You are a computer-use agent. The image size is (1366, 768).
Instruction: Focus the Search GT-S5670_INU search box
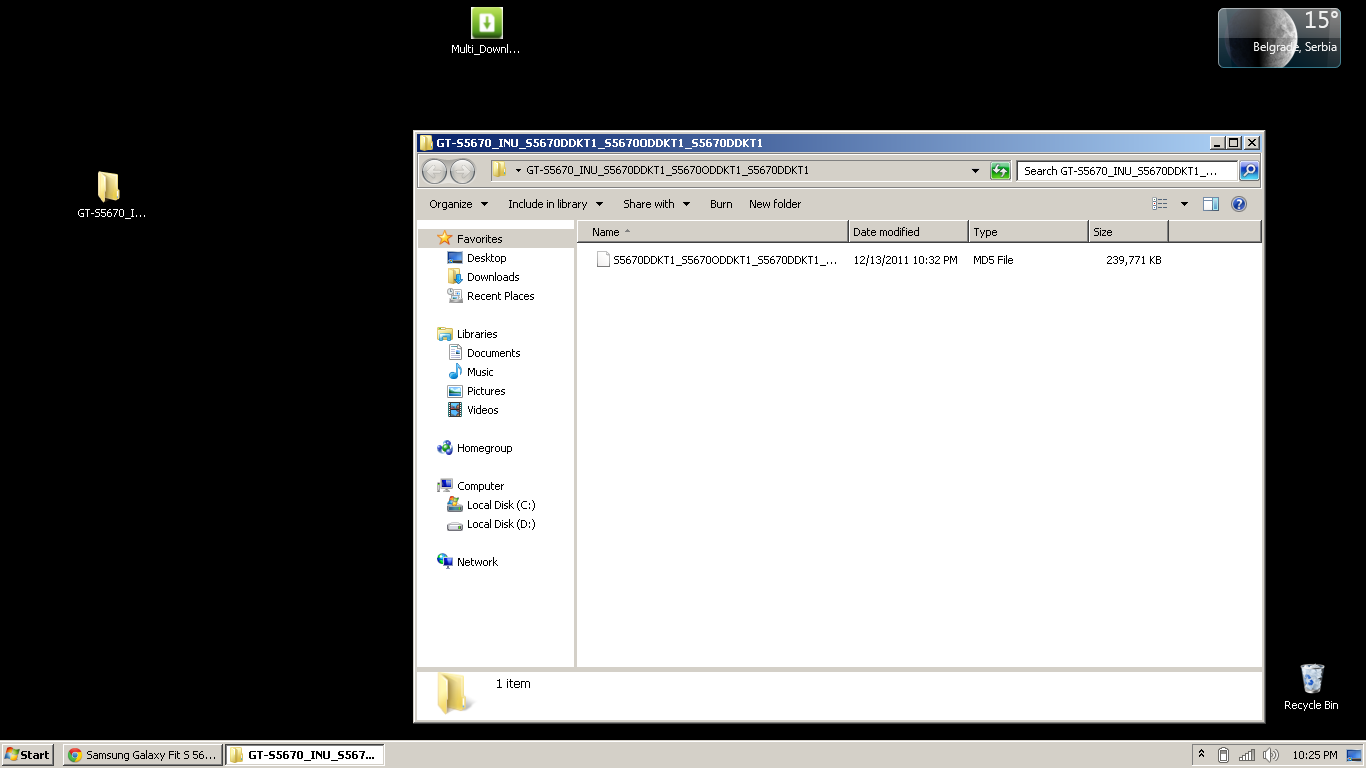tap(1127, 171)
